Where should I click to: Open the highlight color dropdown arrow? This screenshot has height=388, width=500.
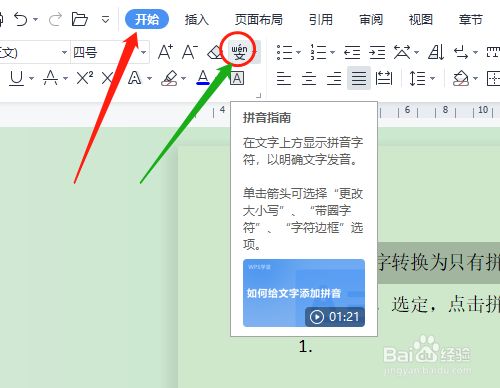coord(183,79)
